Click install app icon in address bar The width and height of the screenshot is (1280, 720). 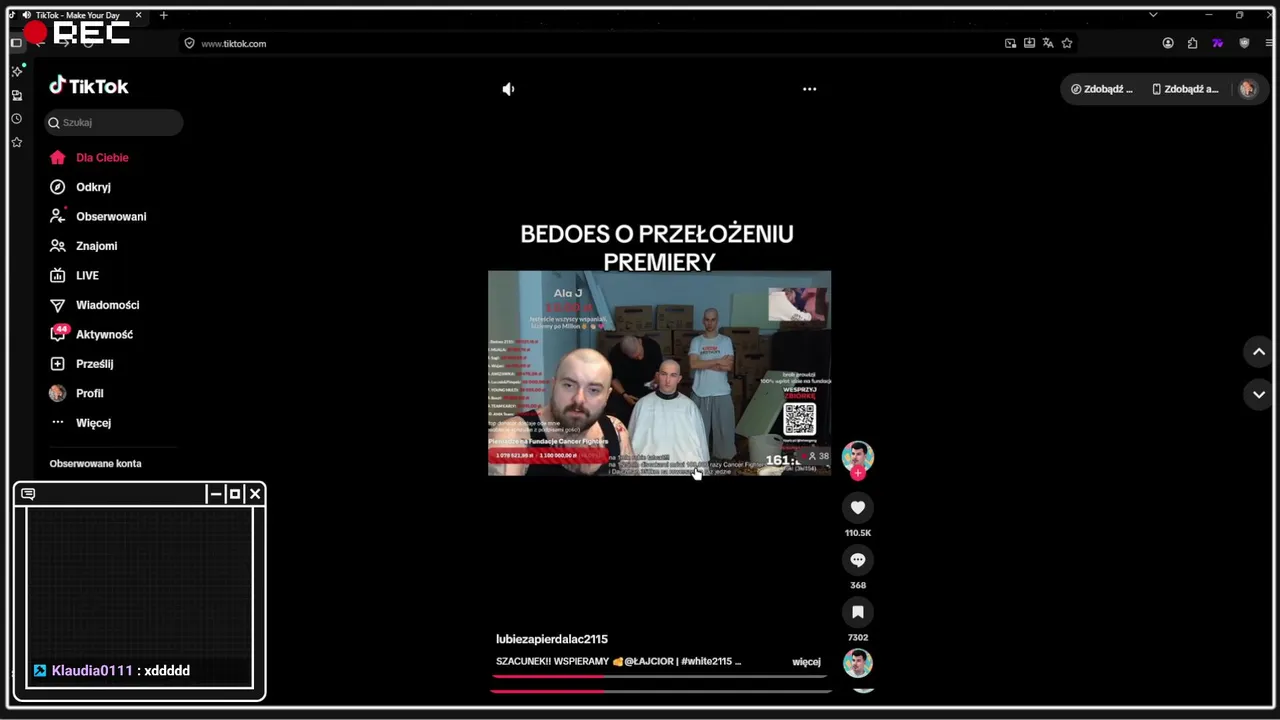click(1029, 43)
